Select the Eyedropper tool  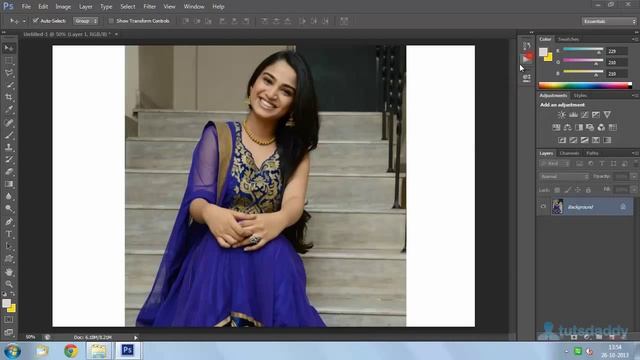[x=9, y=110]
